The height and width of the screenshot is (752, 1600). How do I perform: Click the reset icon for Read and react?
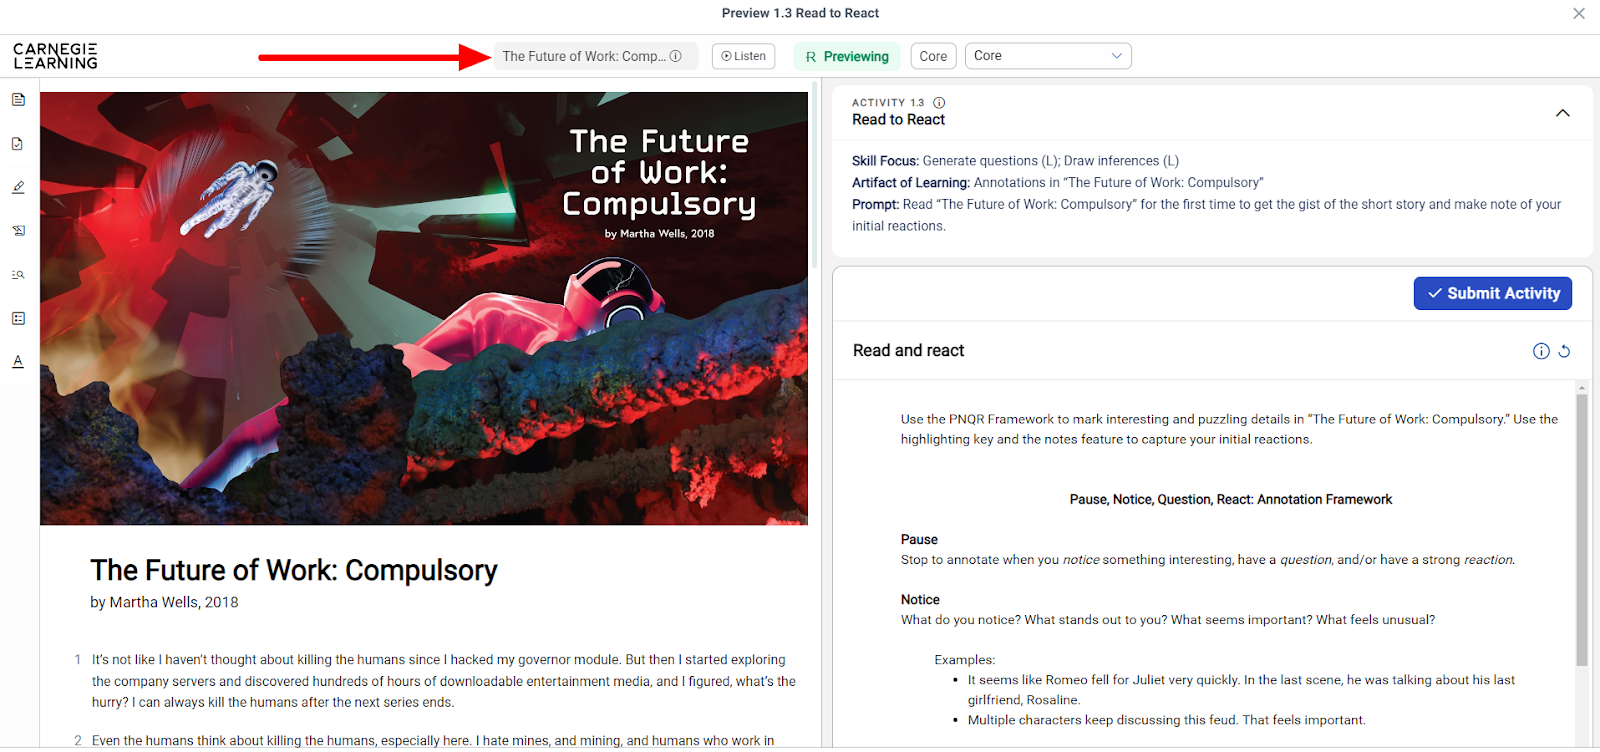click(1564, 351)
